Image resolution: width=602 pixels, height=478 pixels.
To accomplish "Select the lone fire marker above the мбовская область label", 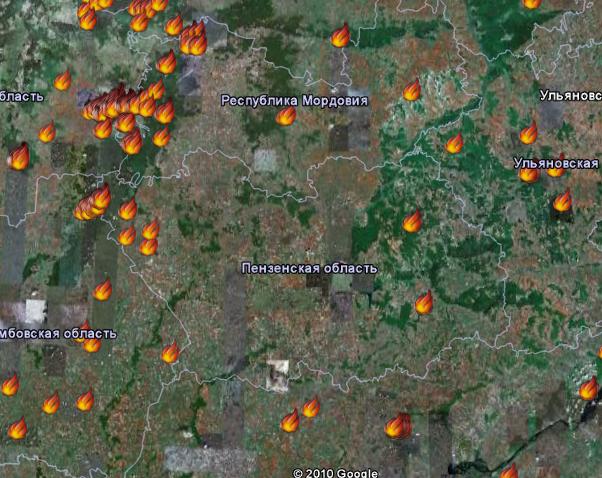I will pyautogui.click(x=103, y=289).
